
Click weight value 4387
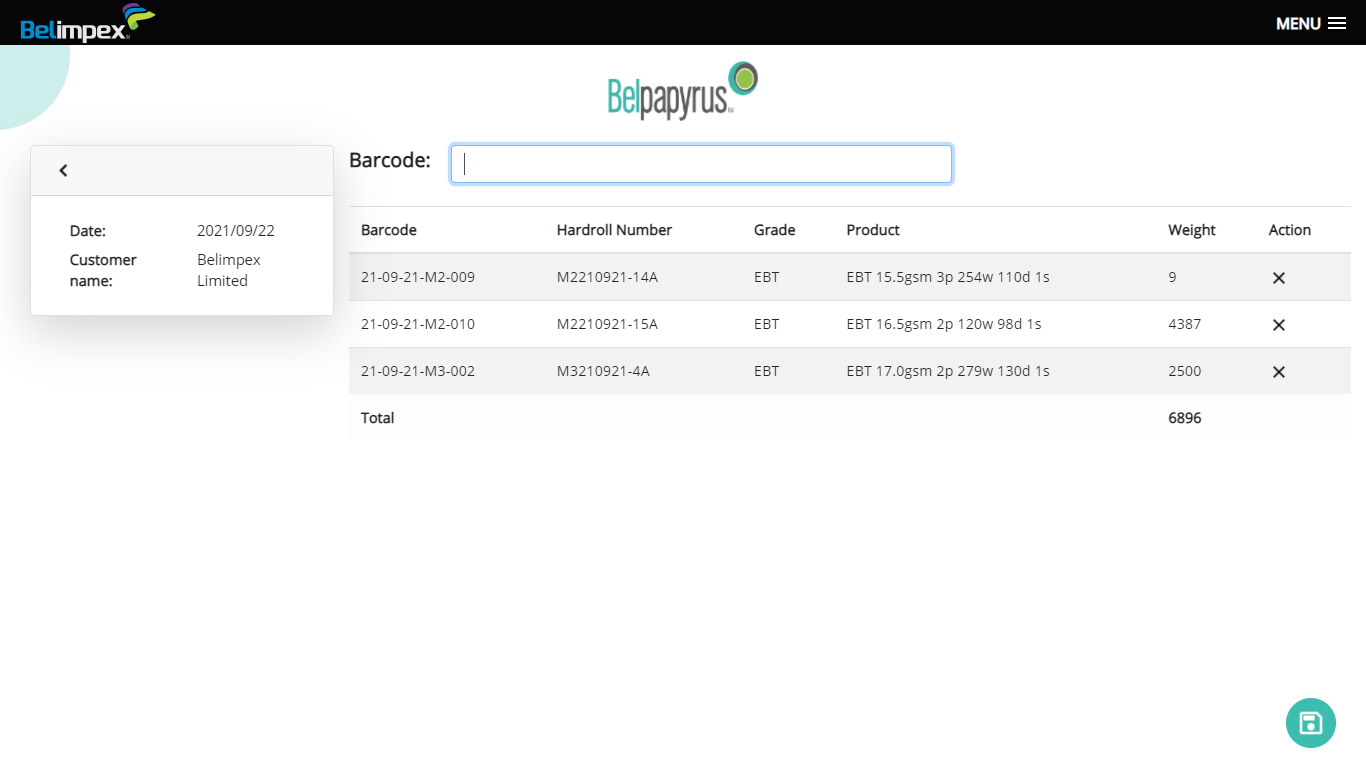point(1185,324)
